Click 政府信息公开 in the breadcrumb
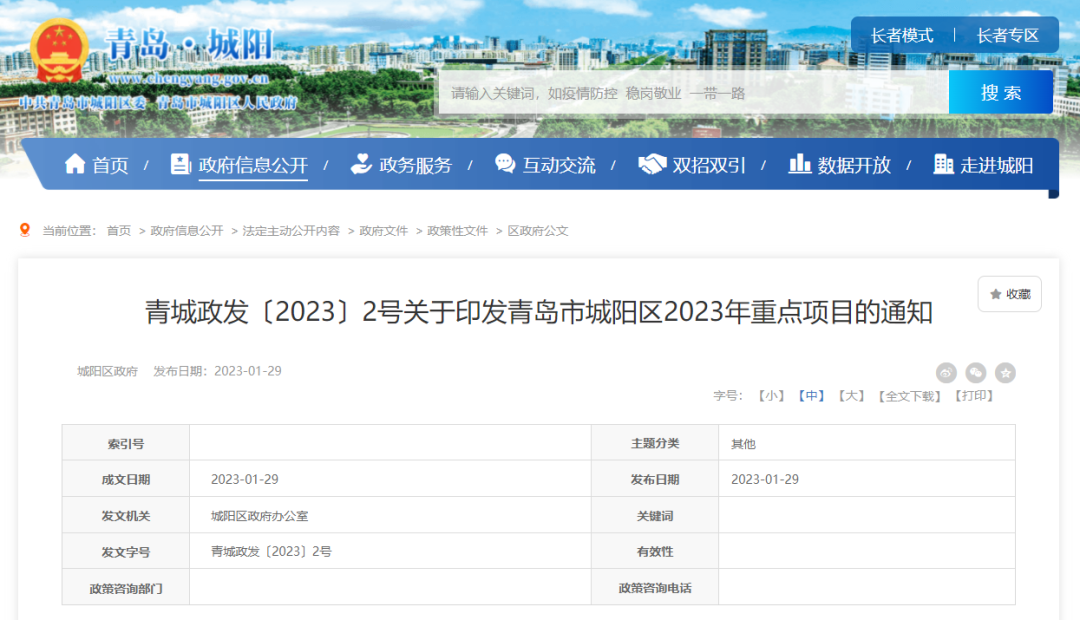This screenshot has width=1080, height=620. point(187,231)
